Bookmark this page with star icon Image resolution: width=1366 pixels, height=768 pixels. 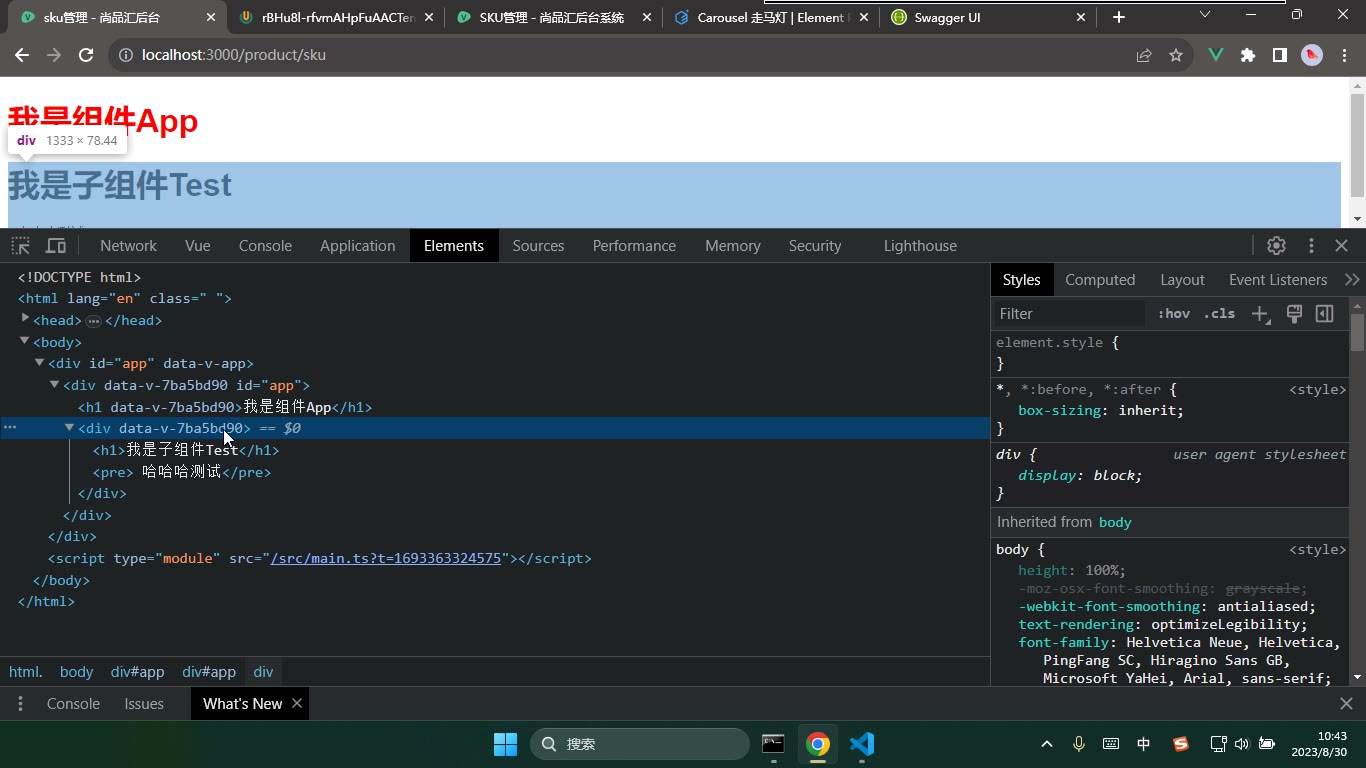coord(1176,55)
